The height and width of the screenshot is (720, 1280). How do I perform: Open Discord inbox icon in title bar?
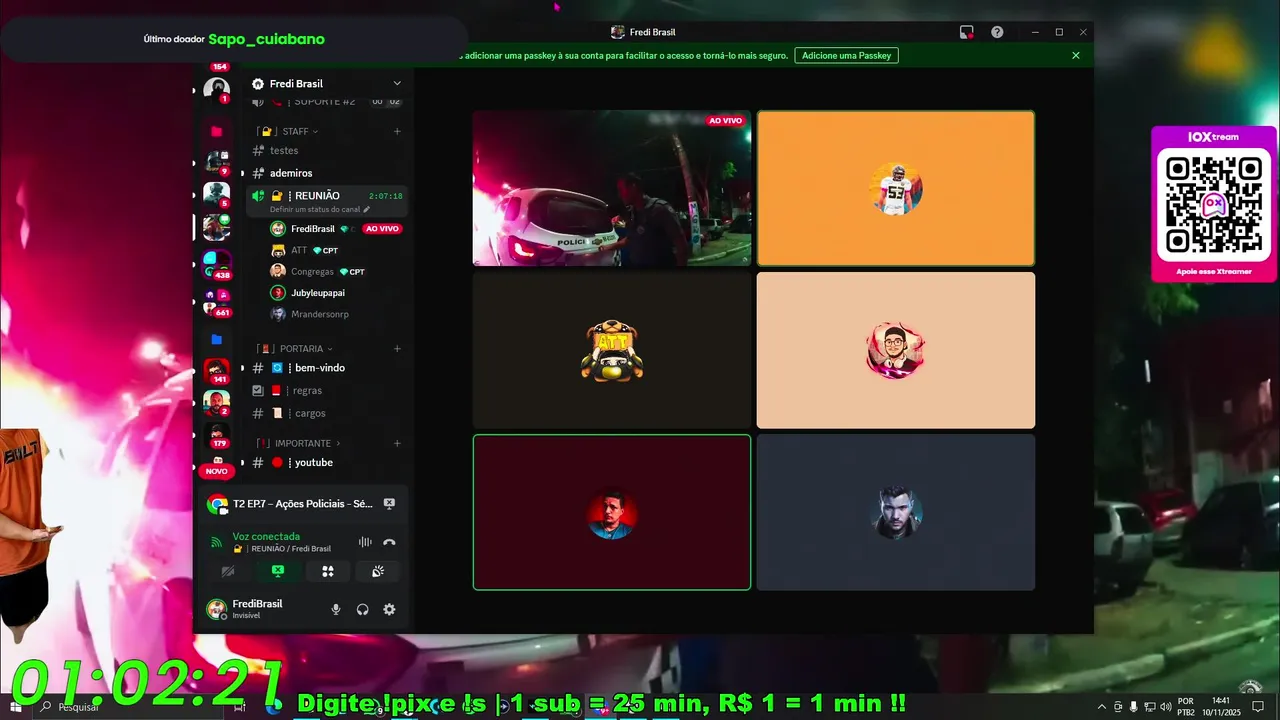click(x=966, y=32)
